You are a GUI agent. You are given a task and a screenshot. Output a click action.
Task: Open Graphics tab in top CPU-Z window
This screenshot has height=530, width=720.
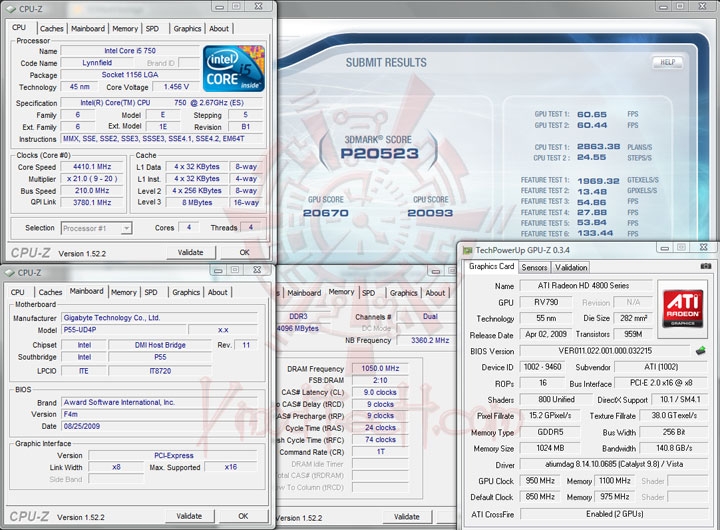click(187, 28)
